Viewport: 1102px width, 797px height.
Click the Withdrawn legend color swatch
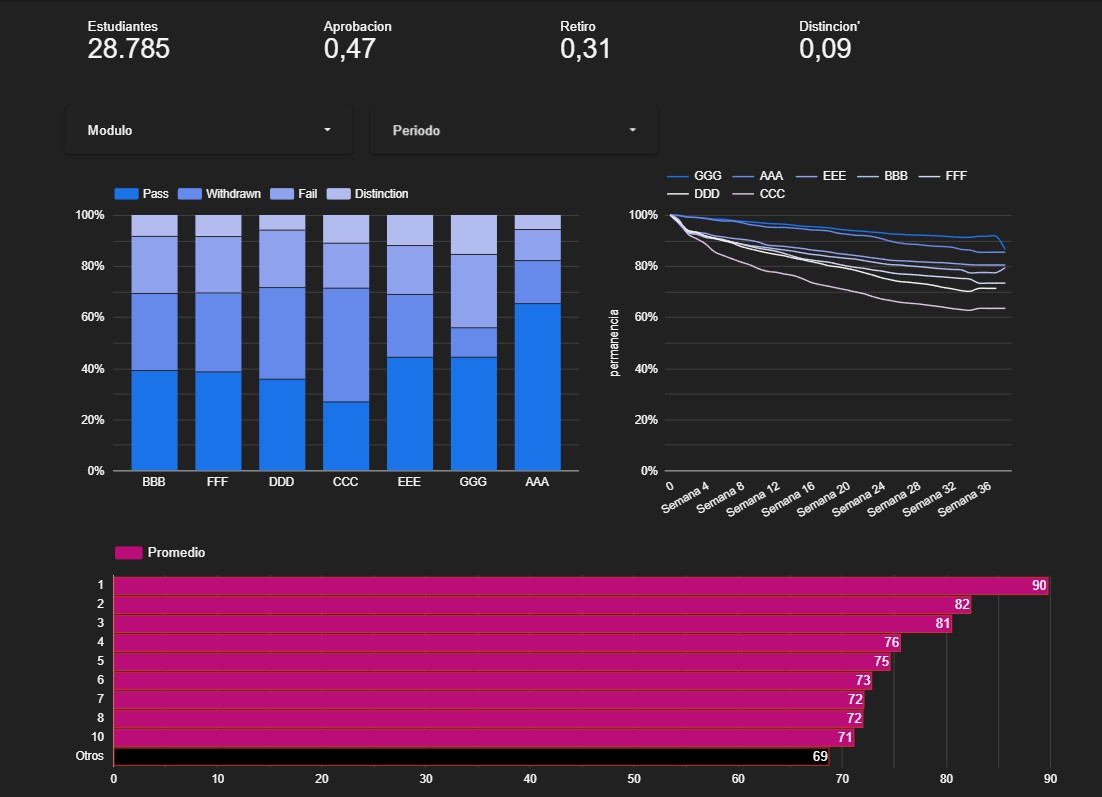pos(190,194)
